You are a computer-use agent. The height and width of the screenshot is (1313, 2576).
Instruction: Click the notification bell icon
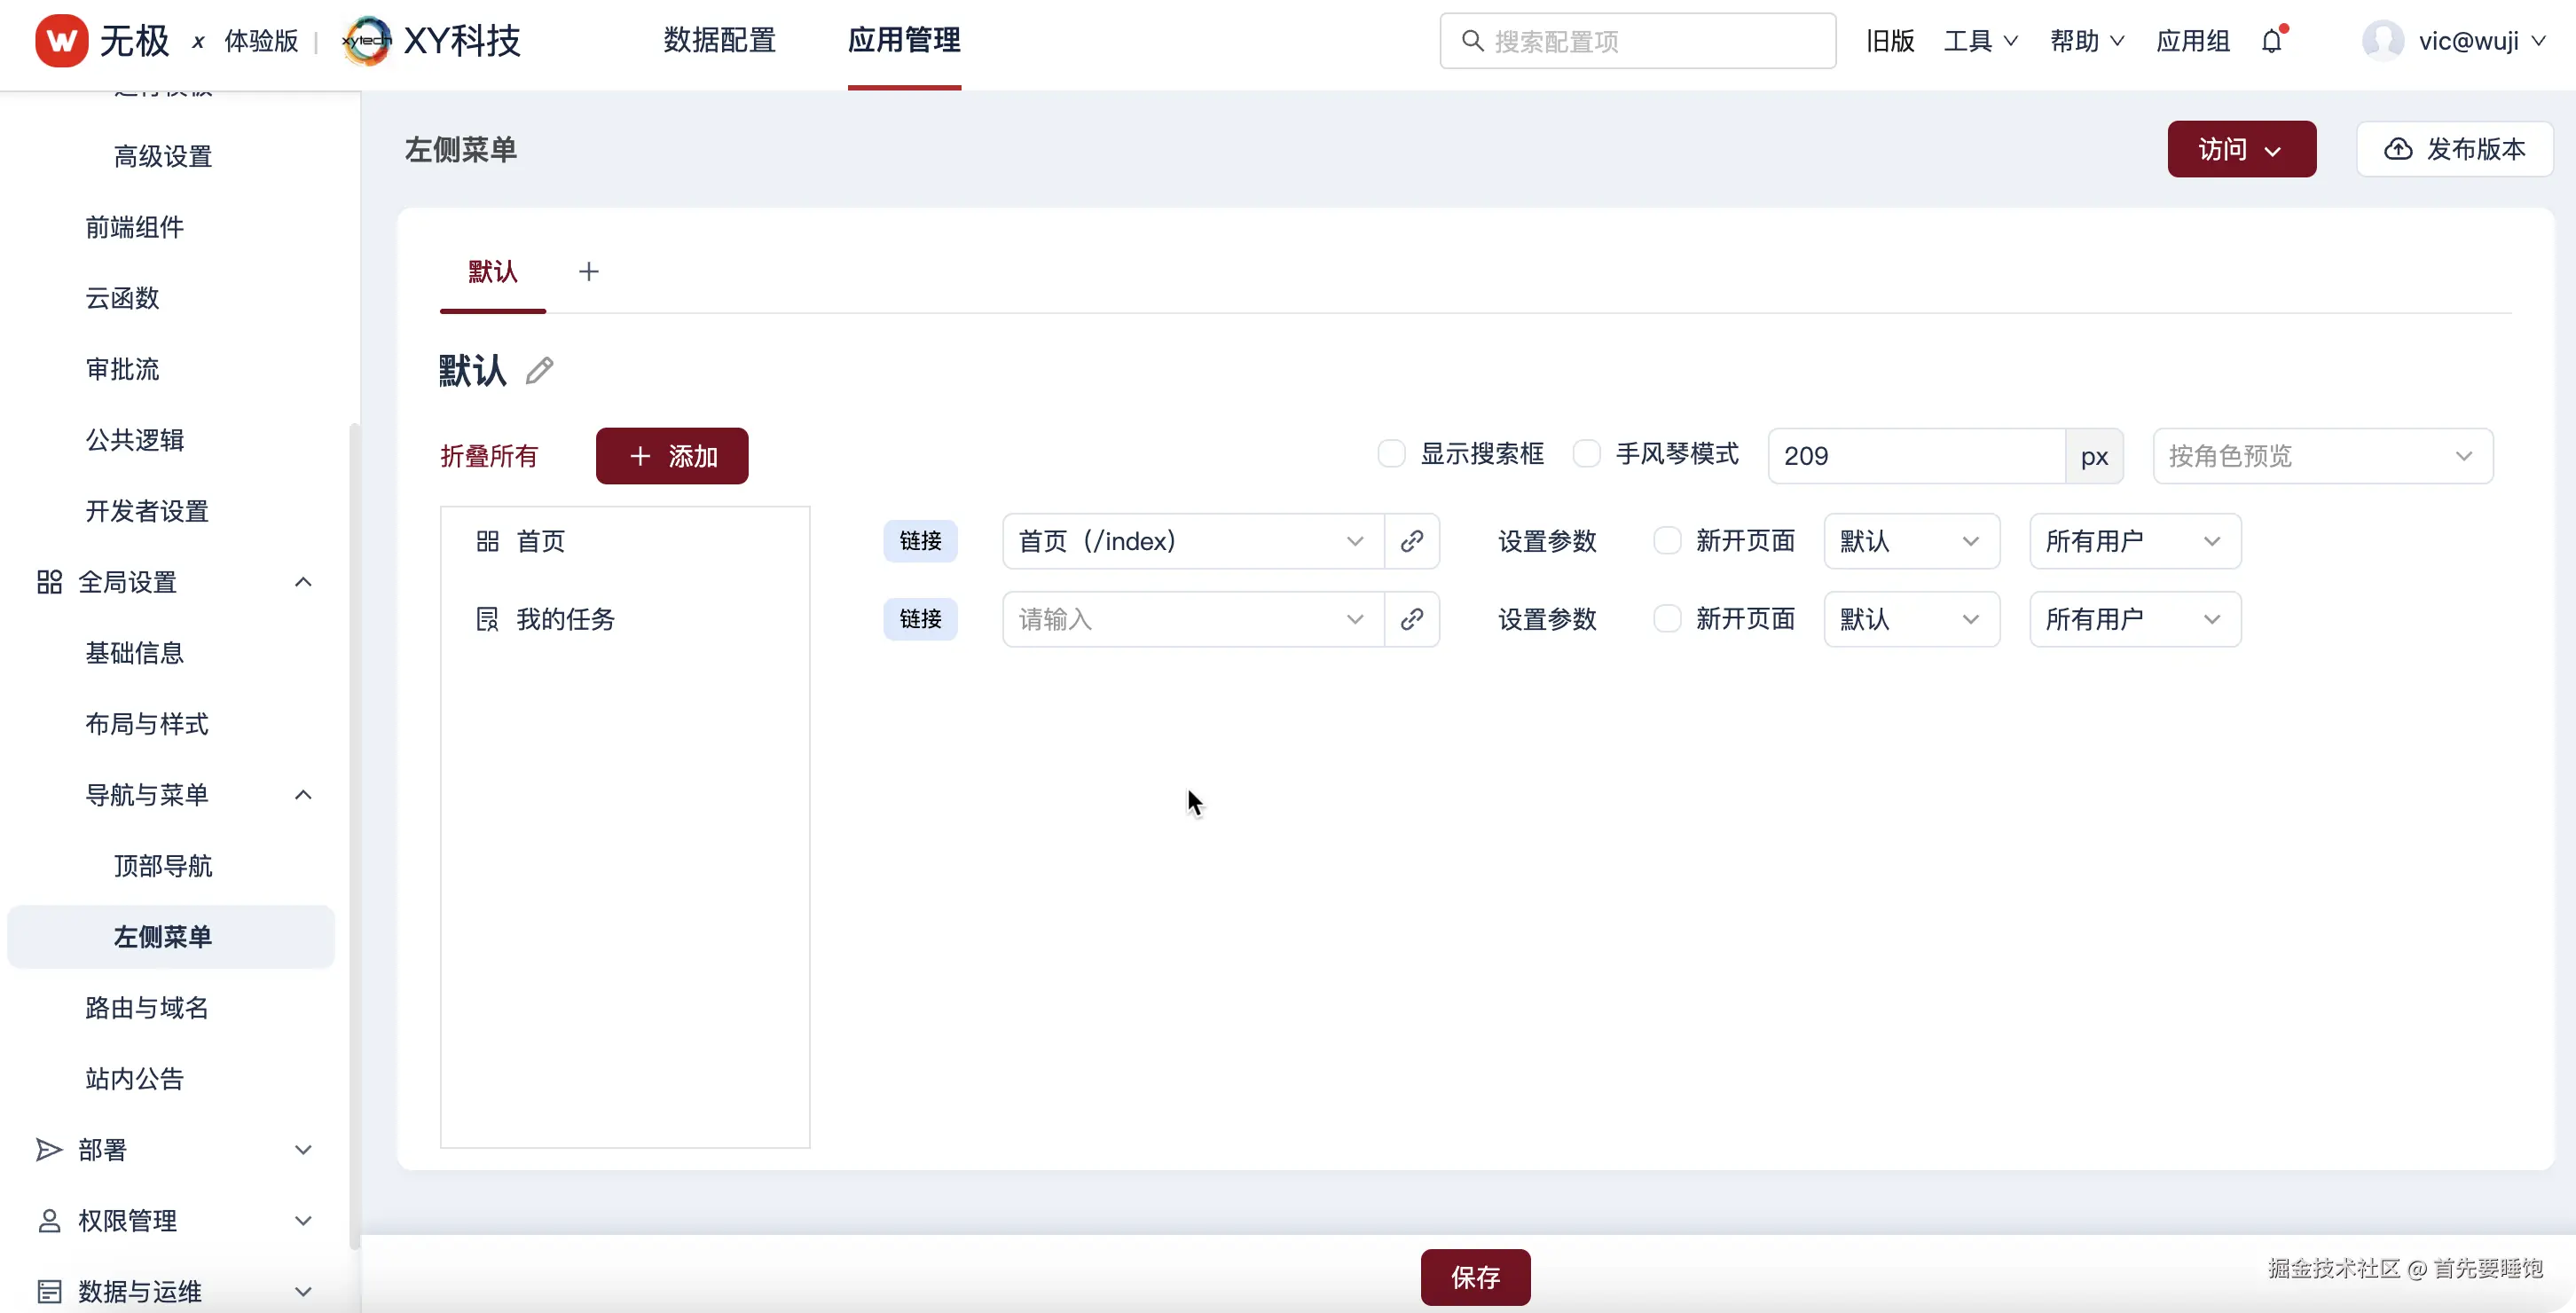[2271, 41]
